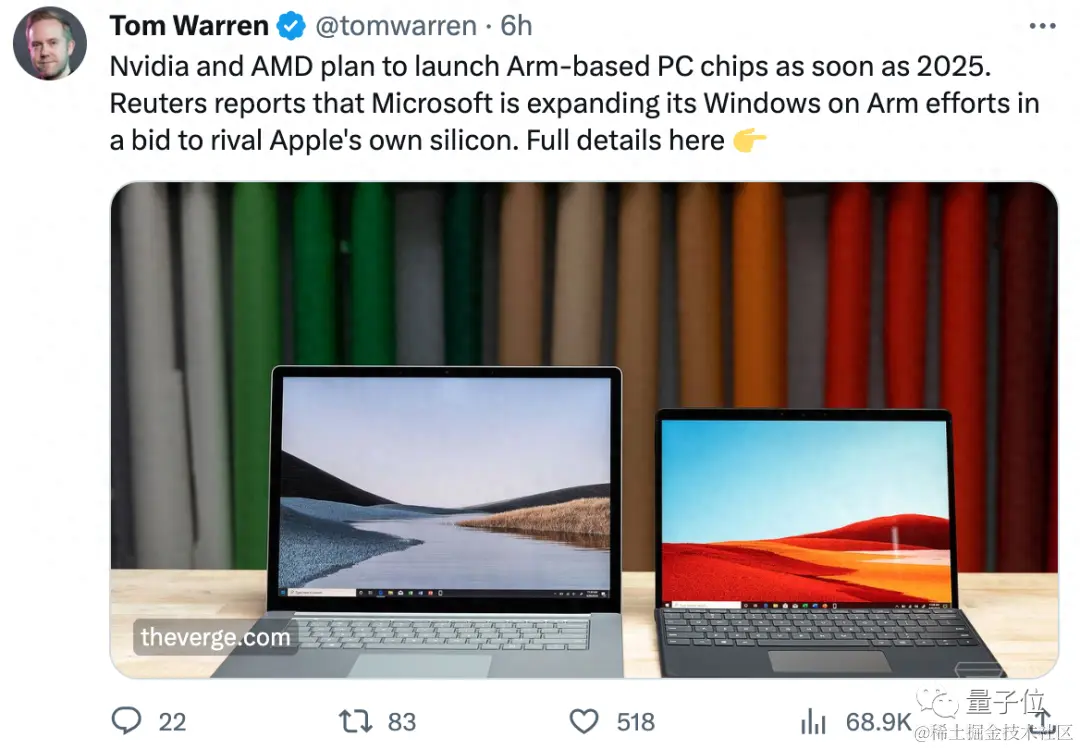This screenshot has height=749, width=1080.
Task: Click the retweet arrows icon
Action: [x=355, y=721]
